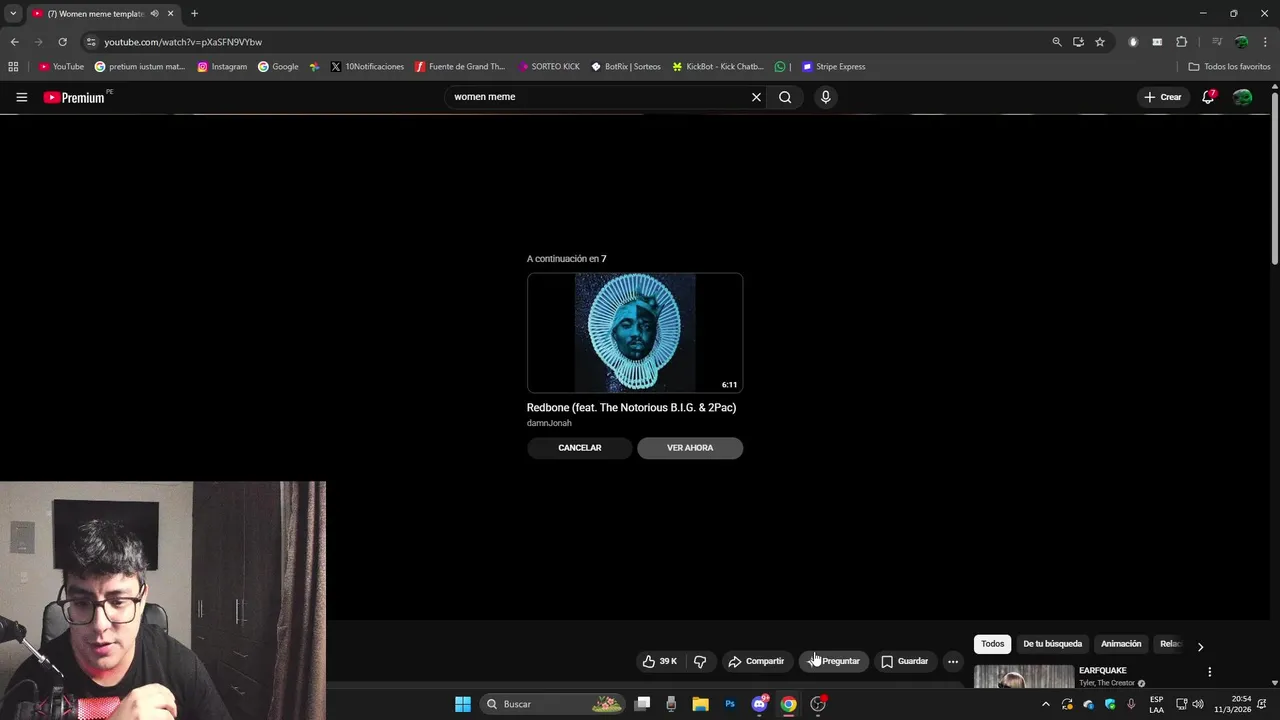Open WhatsApp bookmark icon
Viewport: 1280px width, 720px height.
click(780, 67)
